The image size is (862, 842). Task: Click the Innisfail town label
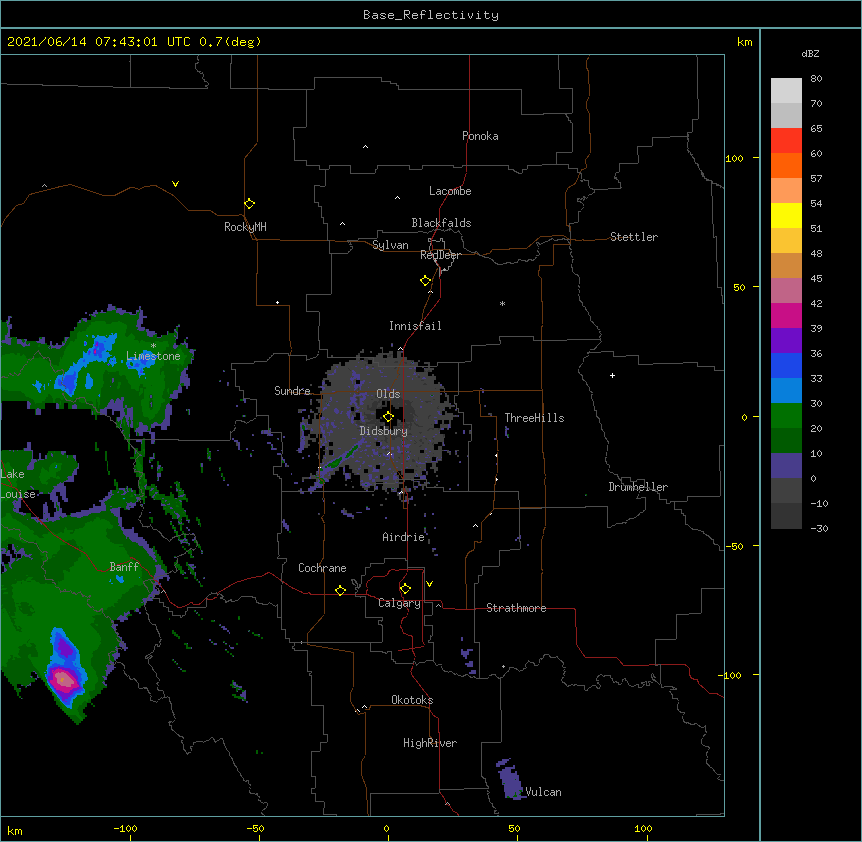(x=415, y=326)
